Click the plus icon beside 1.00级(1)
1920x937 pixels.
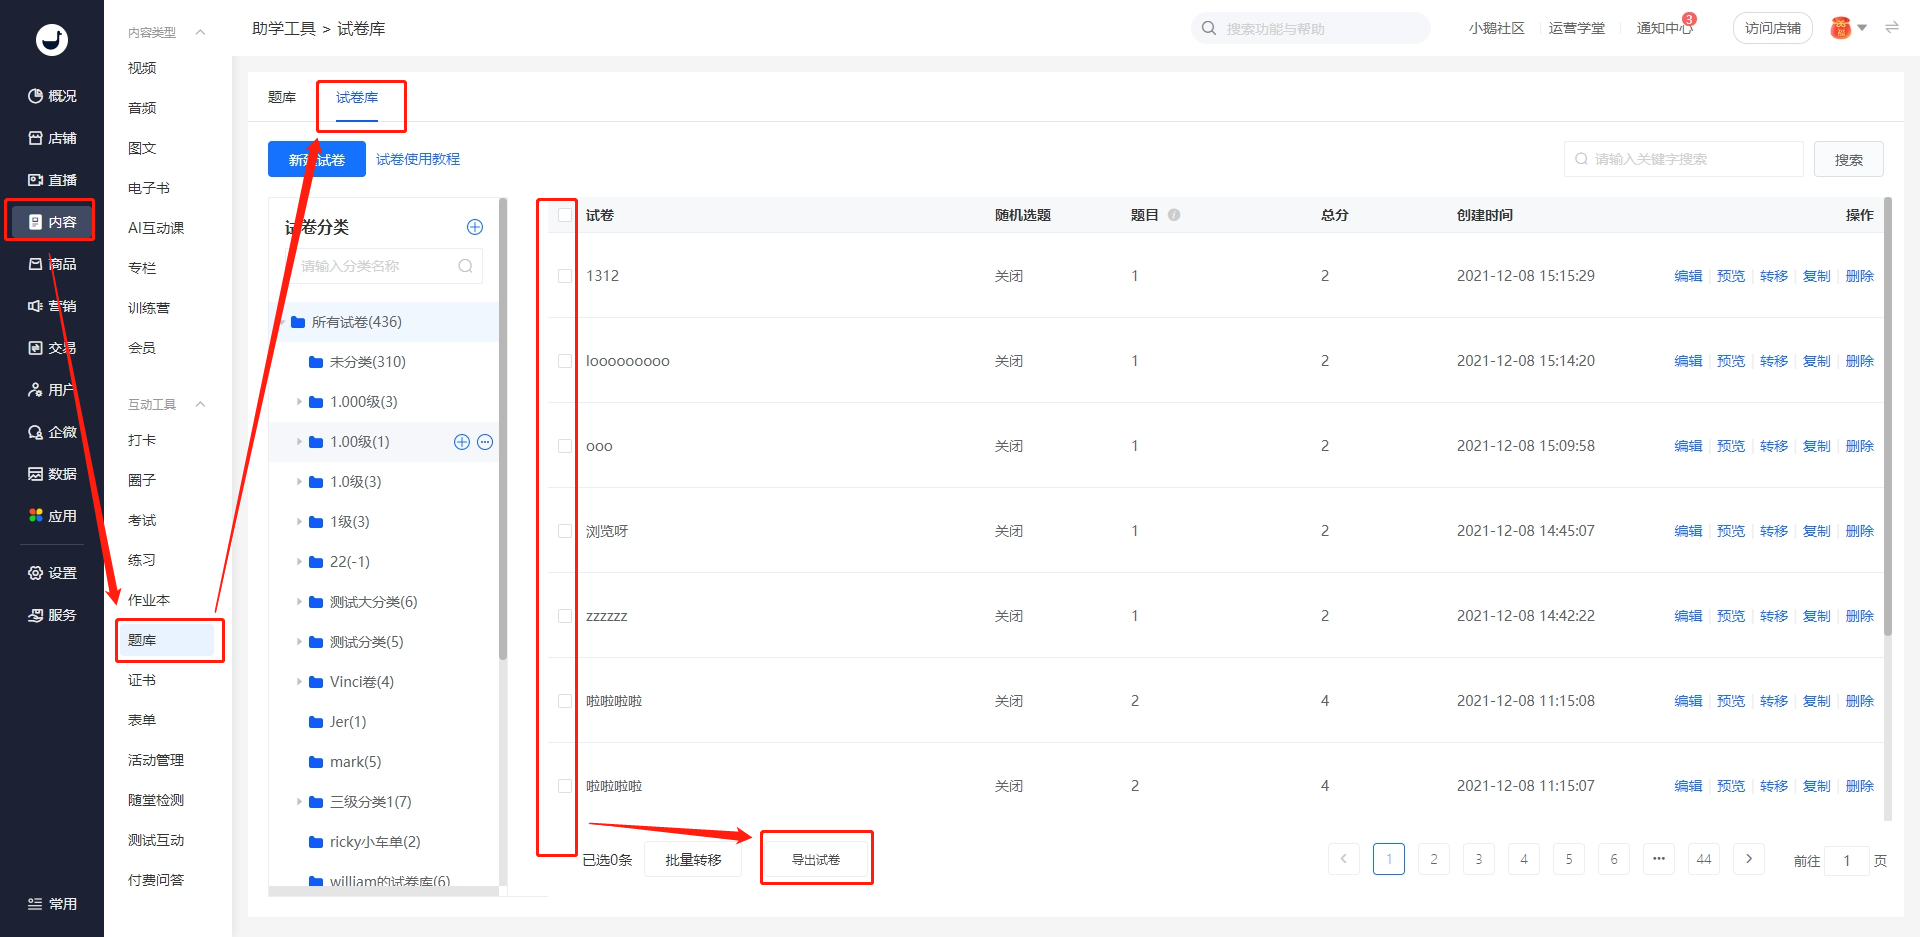pos(462,442)
